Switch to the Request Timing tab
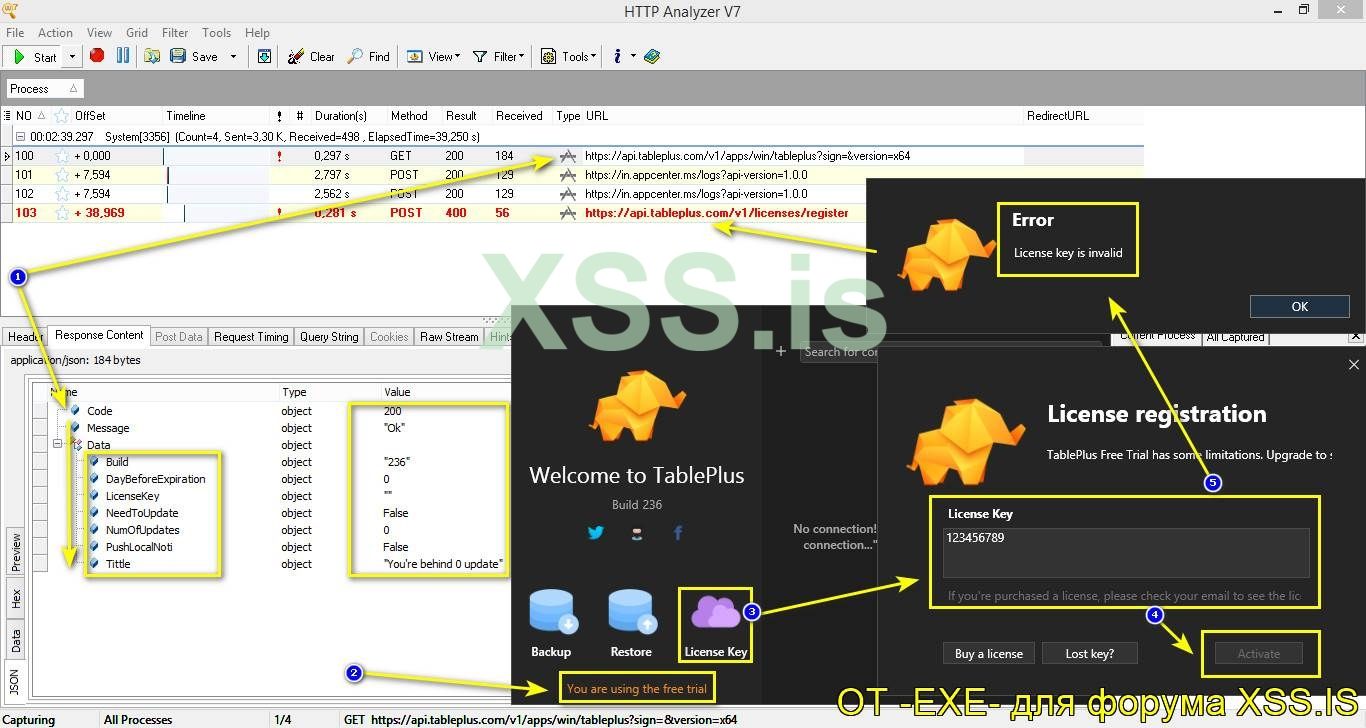The height and width of the screenshot is (728, 1366). coord(251,337)
